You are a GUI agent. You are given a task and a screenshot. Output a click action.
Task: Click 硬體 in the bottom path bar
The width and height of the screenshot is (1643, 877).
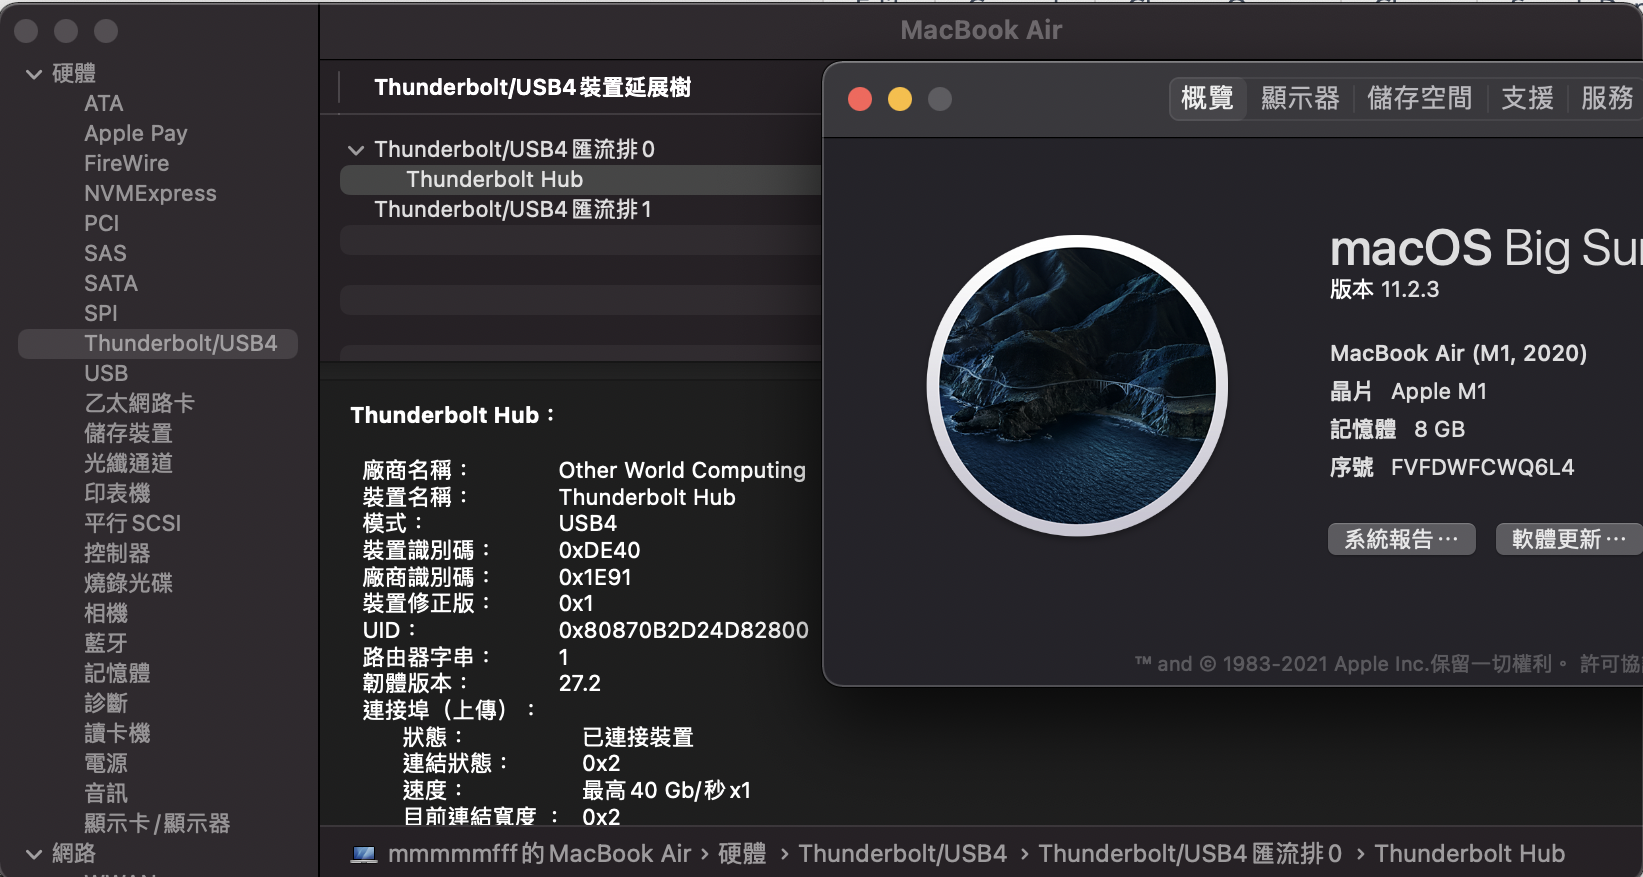tap(742, 854)
